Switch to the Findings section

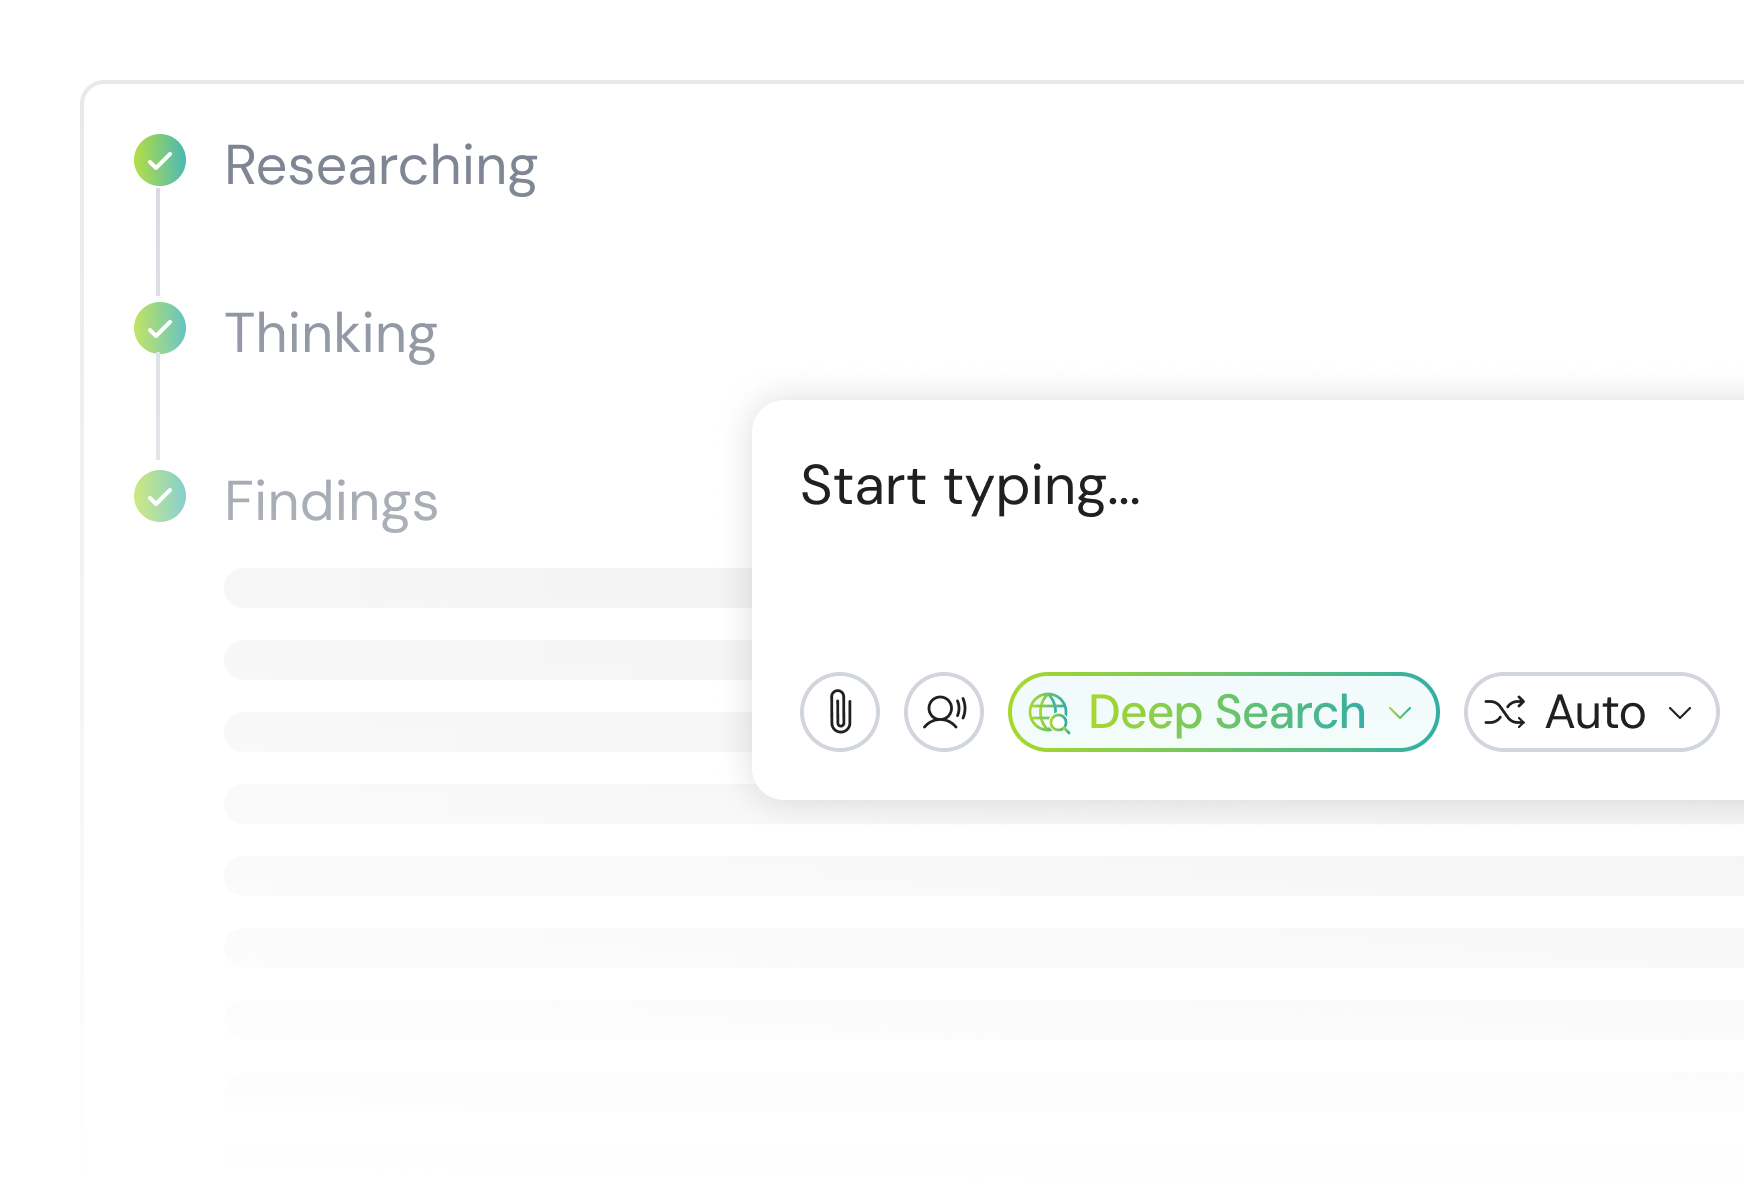[x=332, y=500]
